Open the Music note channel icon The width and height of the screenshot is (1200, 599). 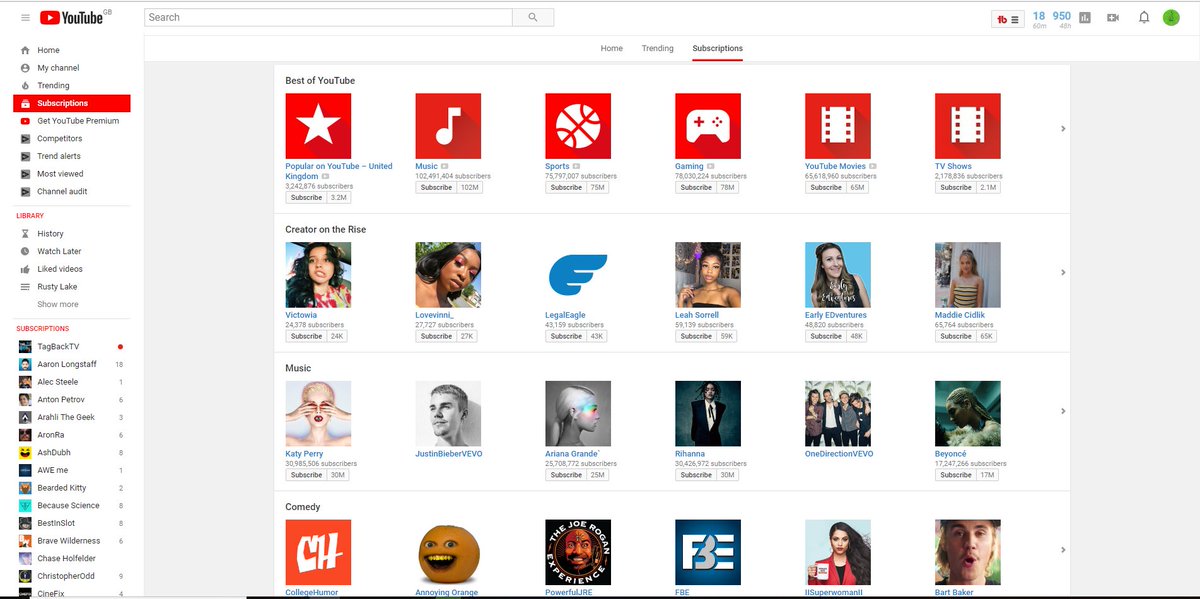tap(448, 126)
